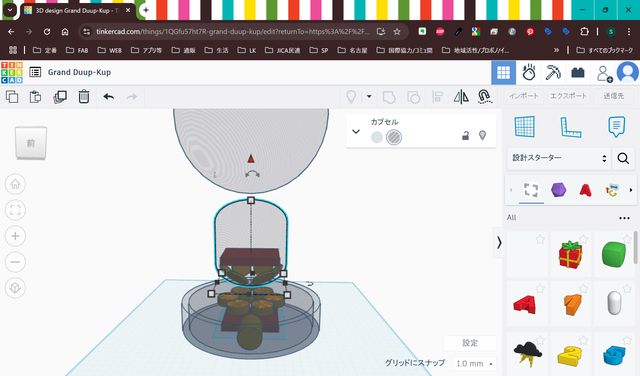
Task: Pick the storm cloud lightning shape
Action: click(x=527, y=354)
